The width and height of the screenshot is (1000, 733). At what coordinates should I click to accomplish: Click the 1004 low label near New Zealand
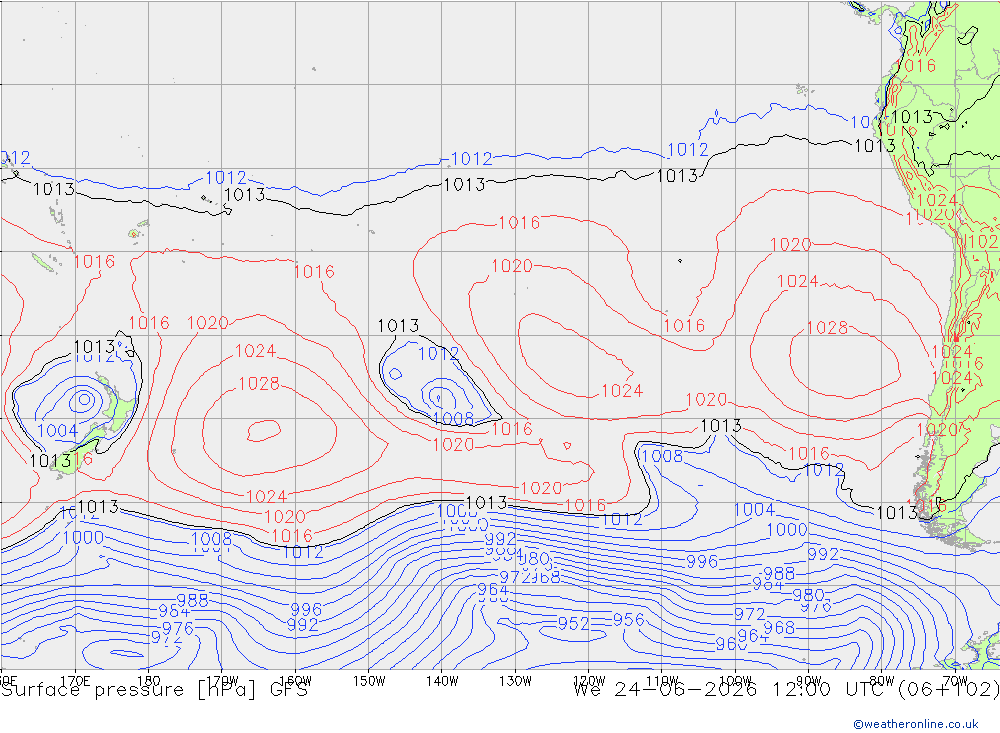tap(57, 431)
